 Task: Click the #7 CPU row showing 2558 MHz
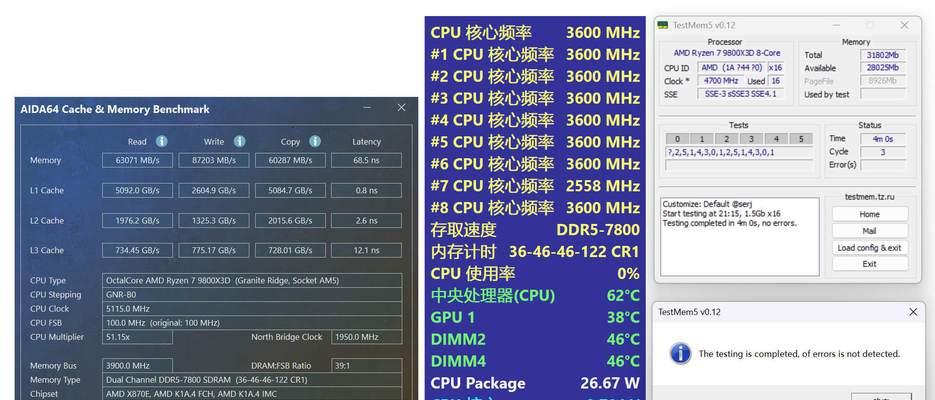(x=535, y=185)
